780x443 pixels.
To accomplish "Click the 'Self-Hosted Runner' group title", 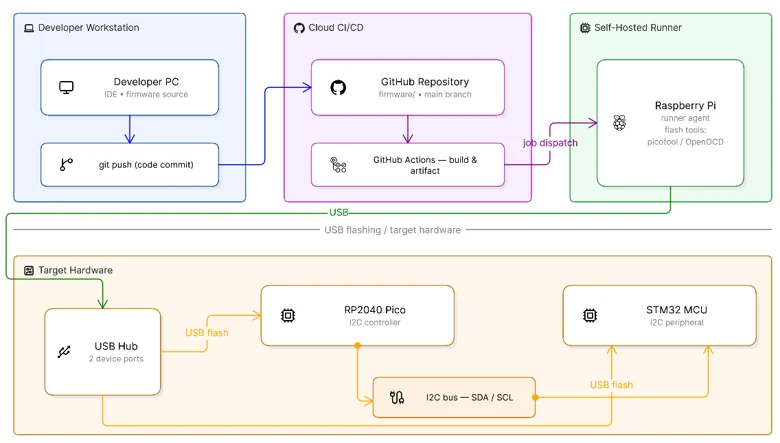I will (638, 28).
